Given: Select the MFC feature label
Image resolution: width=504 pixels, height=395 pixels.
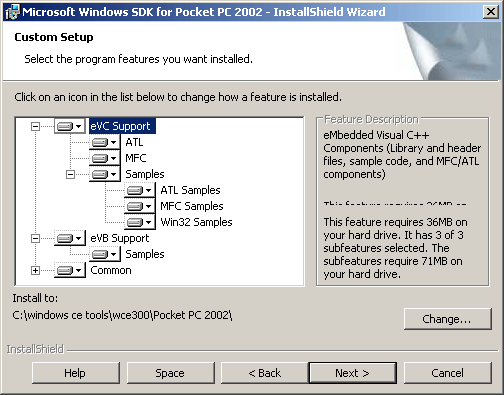Looking at the screenshot, I should click(136, 158).
